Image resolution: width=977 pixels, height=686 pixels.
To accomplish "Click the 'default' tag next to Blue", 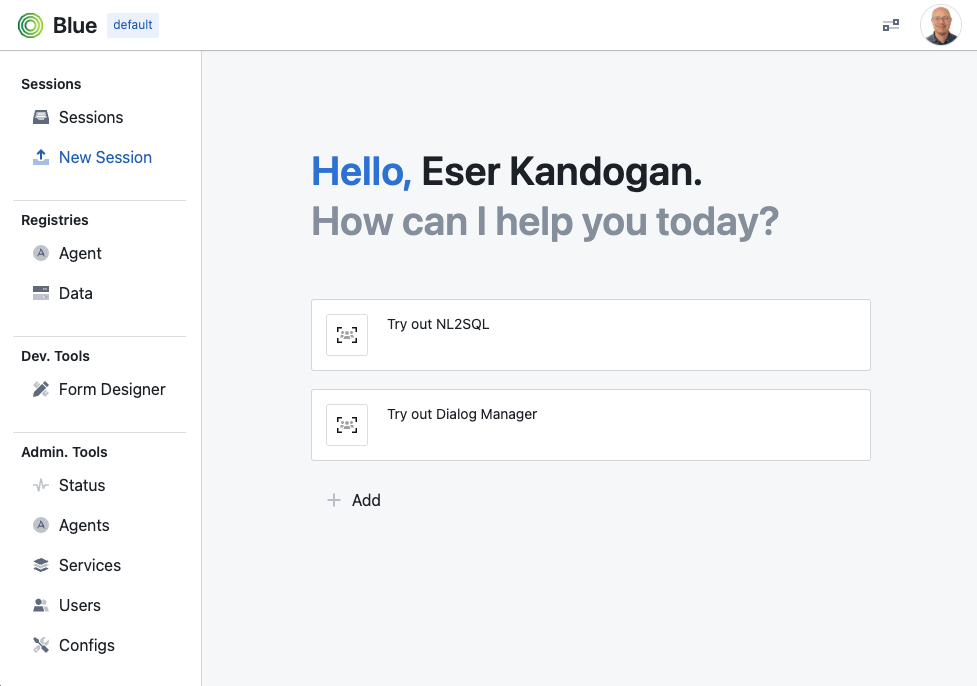I will (133, 25).
